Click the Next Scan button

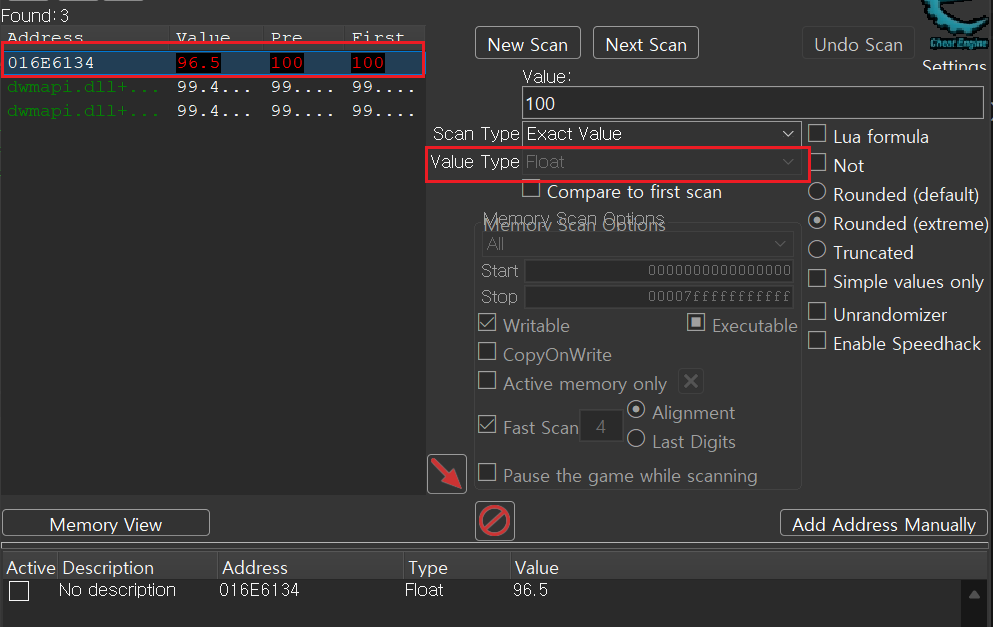tap(646, 44)
